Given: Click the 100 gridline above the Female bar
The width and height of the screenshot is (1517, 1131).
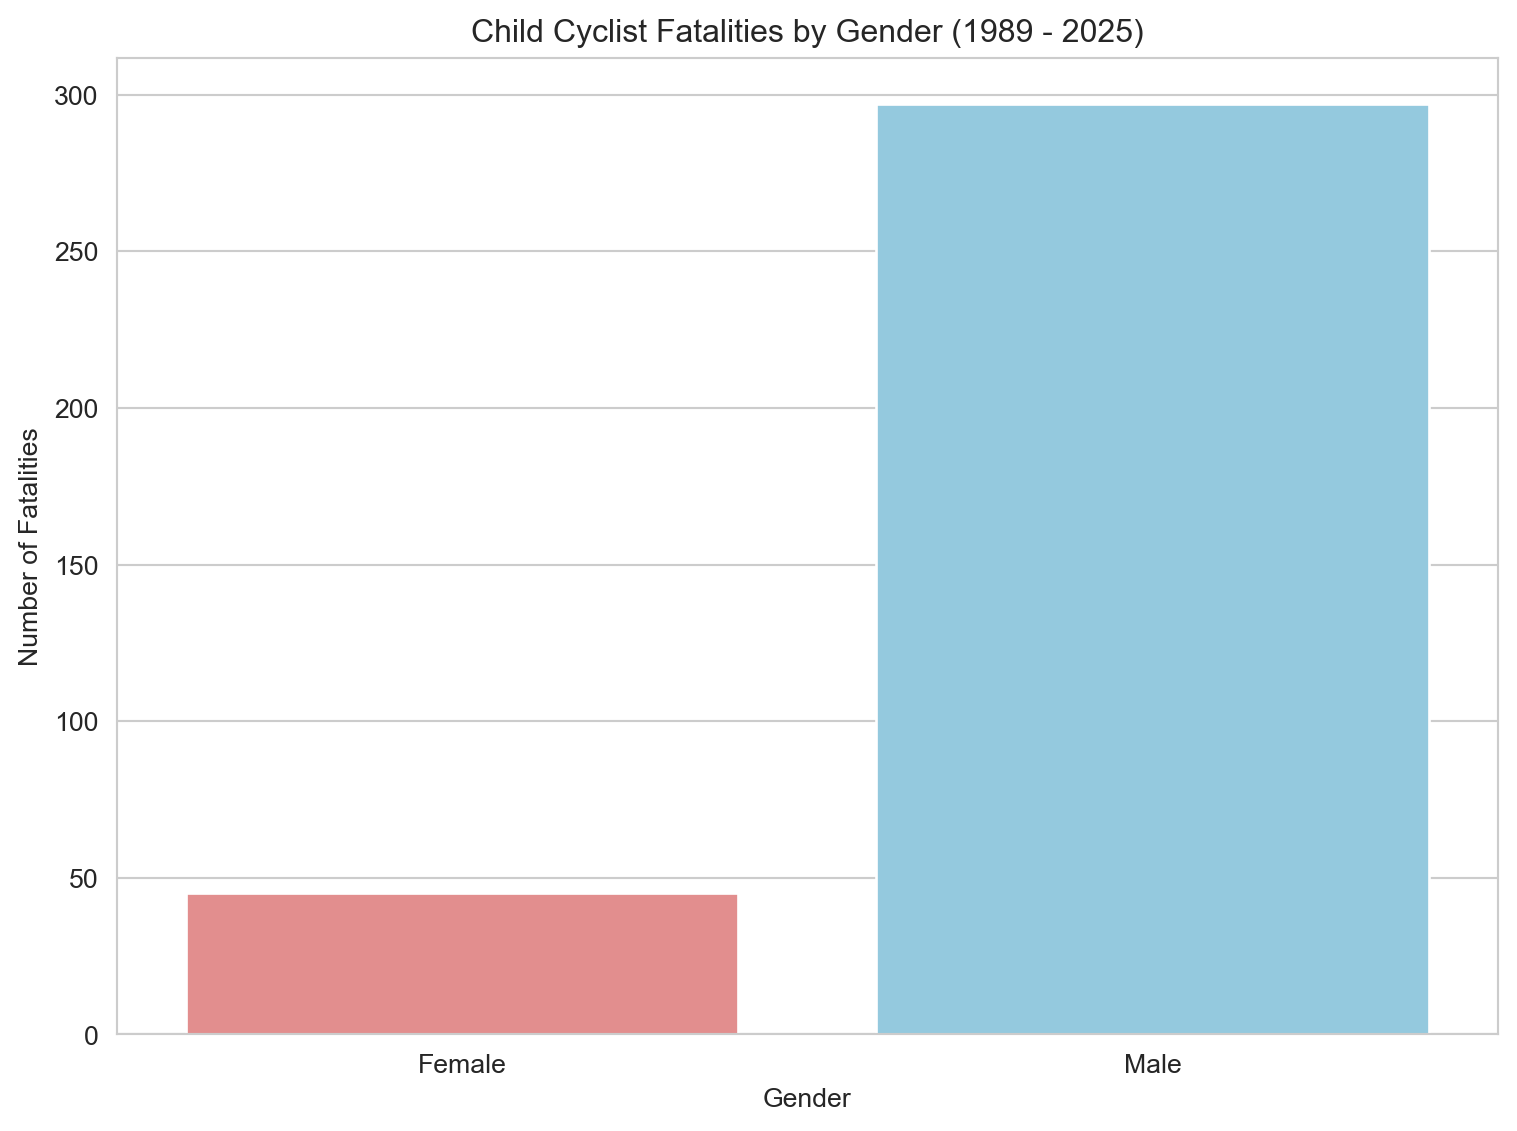Looking at the screenshot, I should (462, 721).
